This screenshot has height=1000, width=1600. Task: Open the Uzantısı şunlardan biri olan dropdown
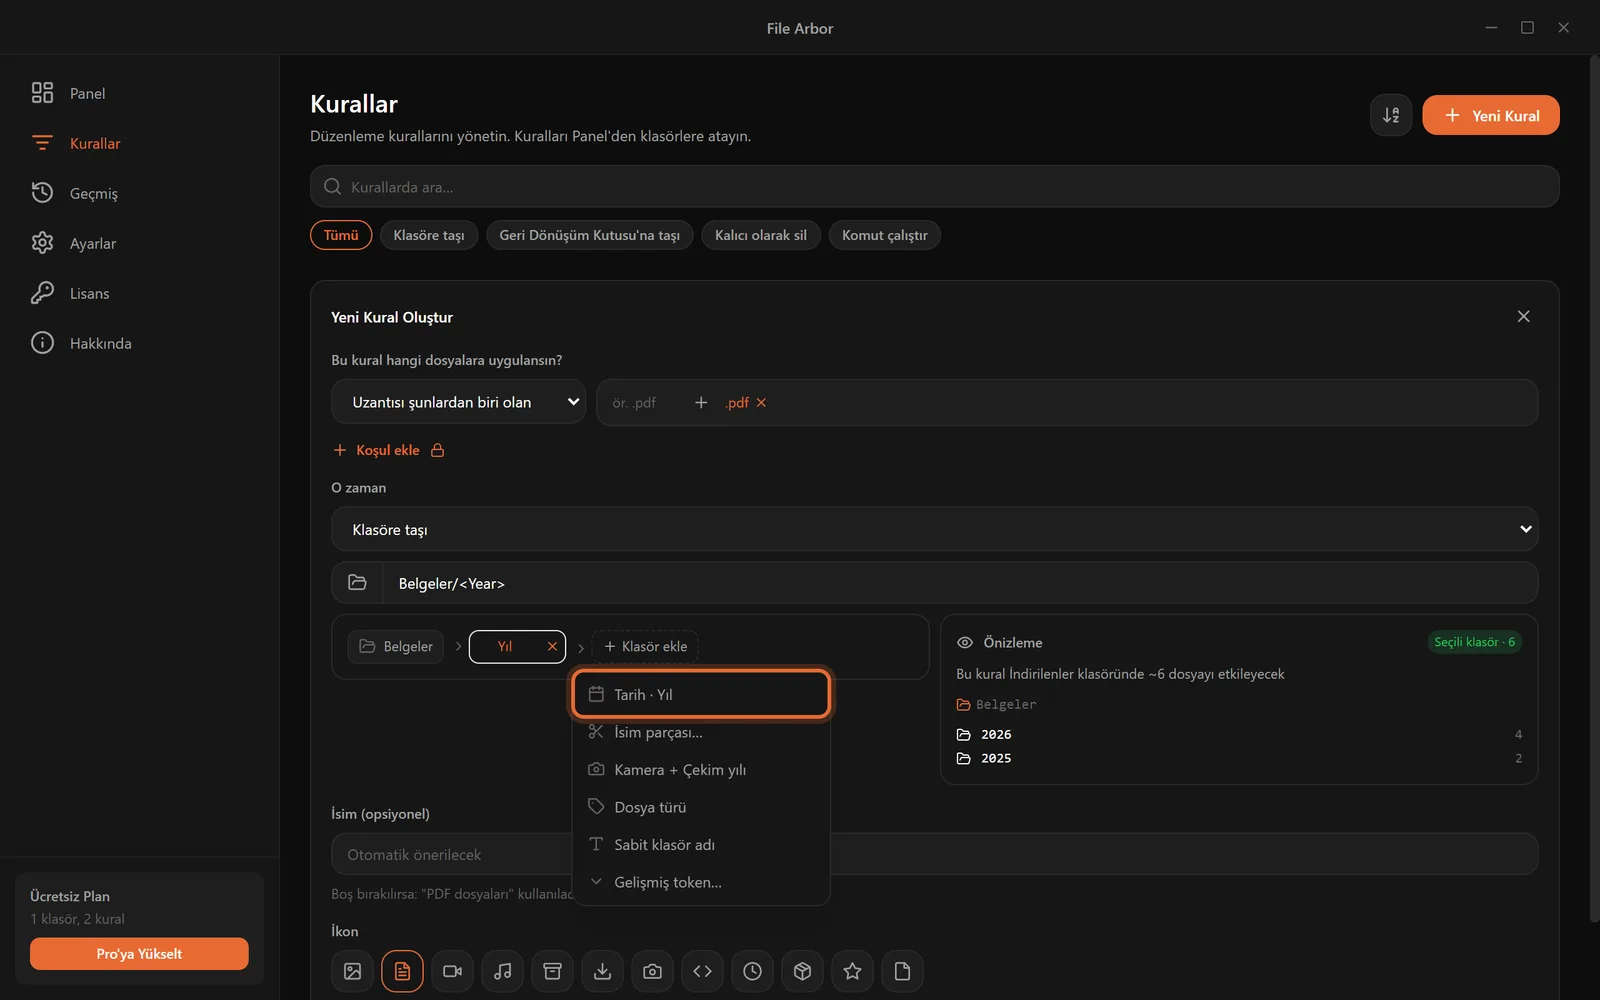[458, 402]
